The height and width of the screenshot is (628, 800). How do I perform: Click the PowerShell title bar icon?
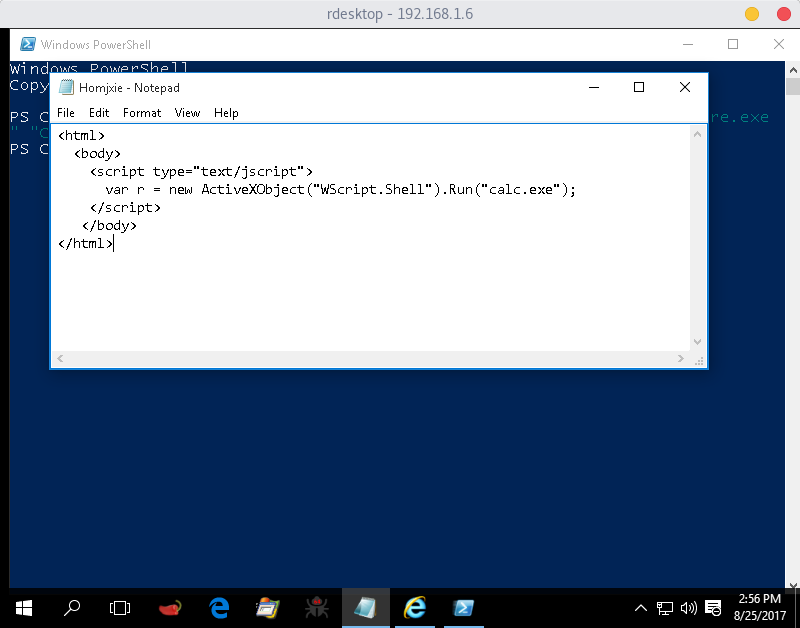[x=28, y=44]
